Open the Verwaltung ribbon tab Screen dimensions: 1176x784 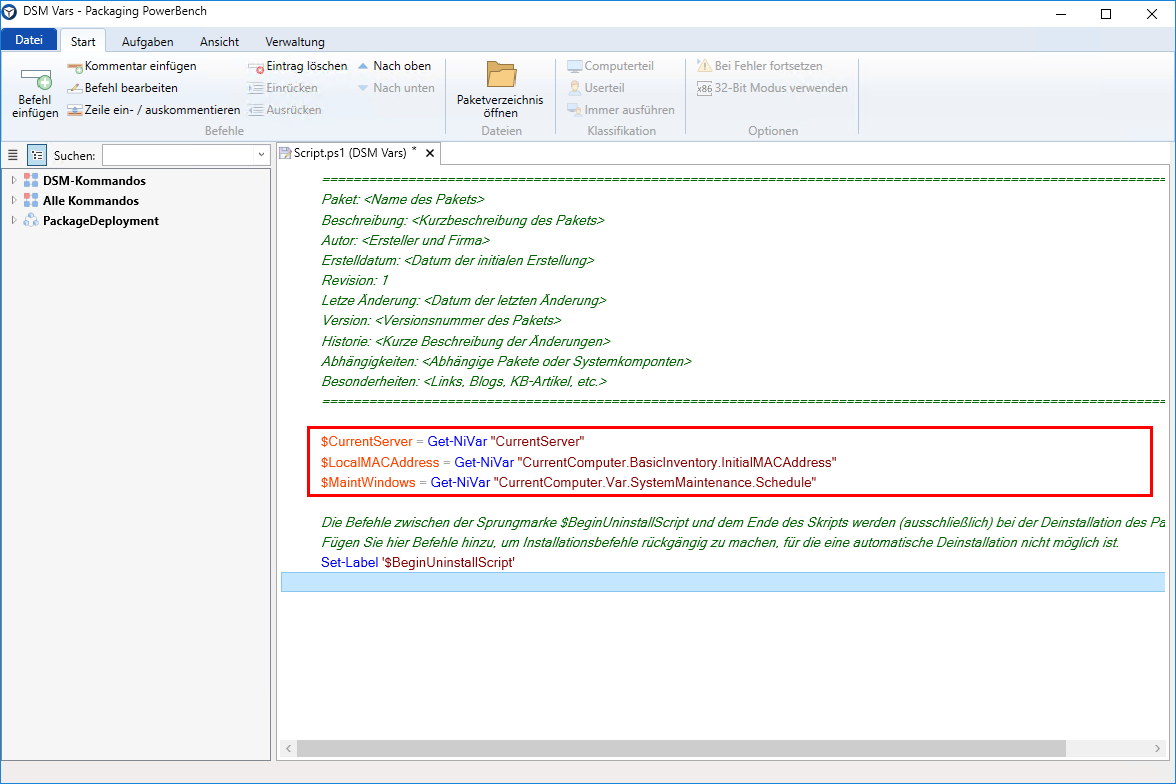(294, 42)
